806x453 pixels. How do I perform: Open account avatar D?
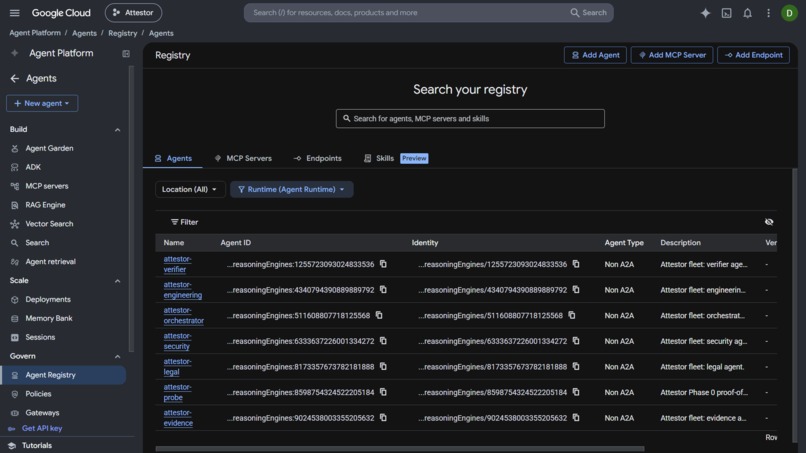click(789, 13)
